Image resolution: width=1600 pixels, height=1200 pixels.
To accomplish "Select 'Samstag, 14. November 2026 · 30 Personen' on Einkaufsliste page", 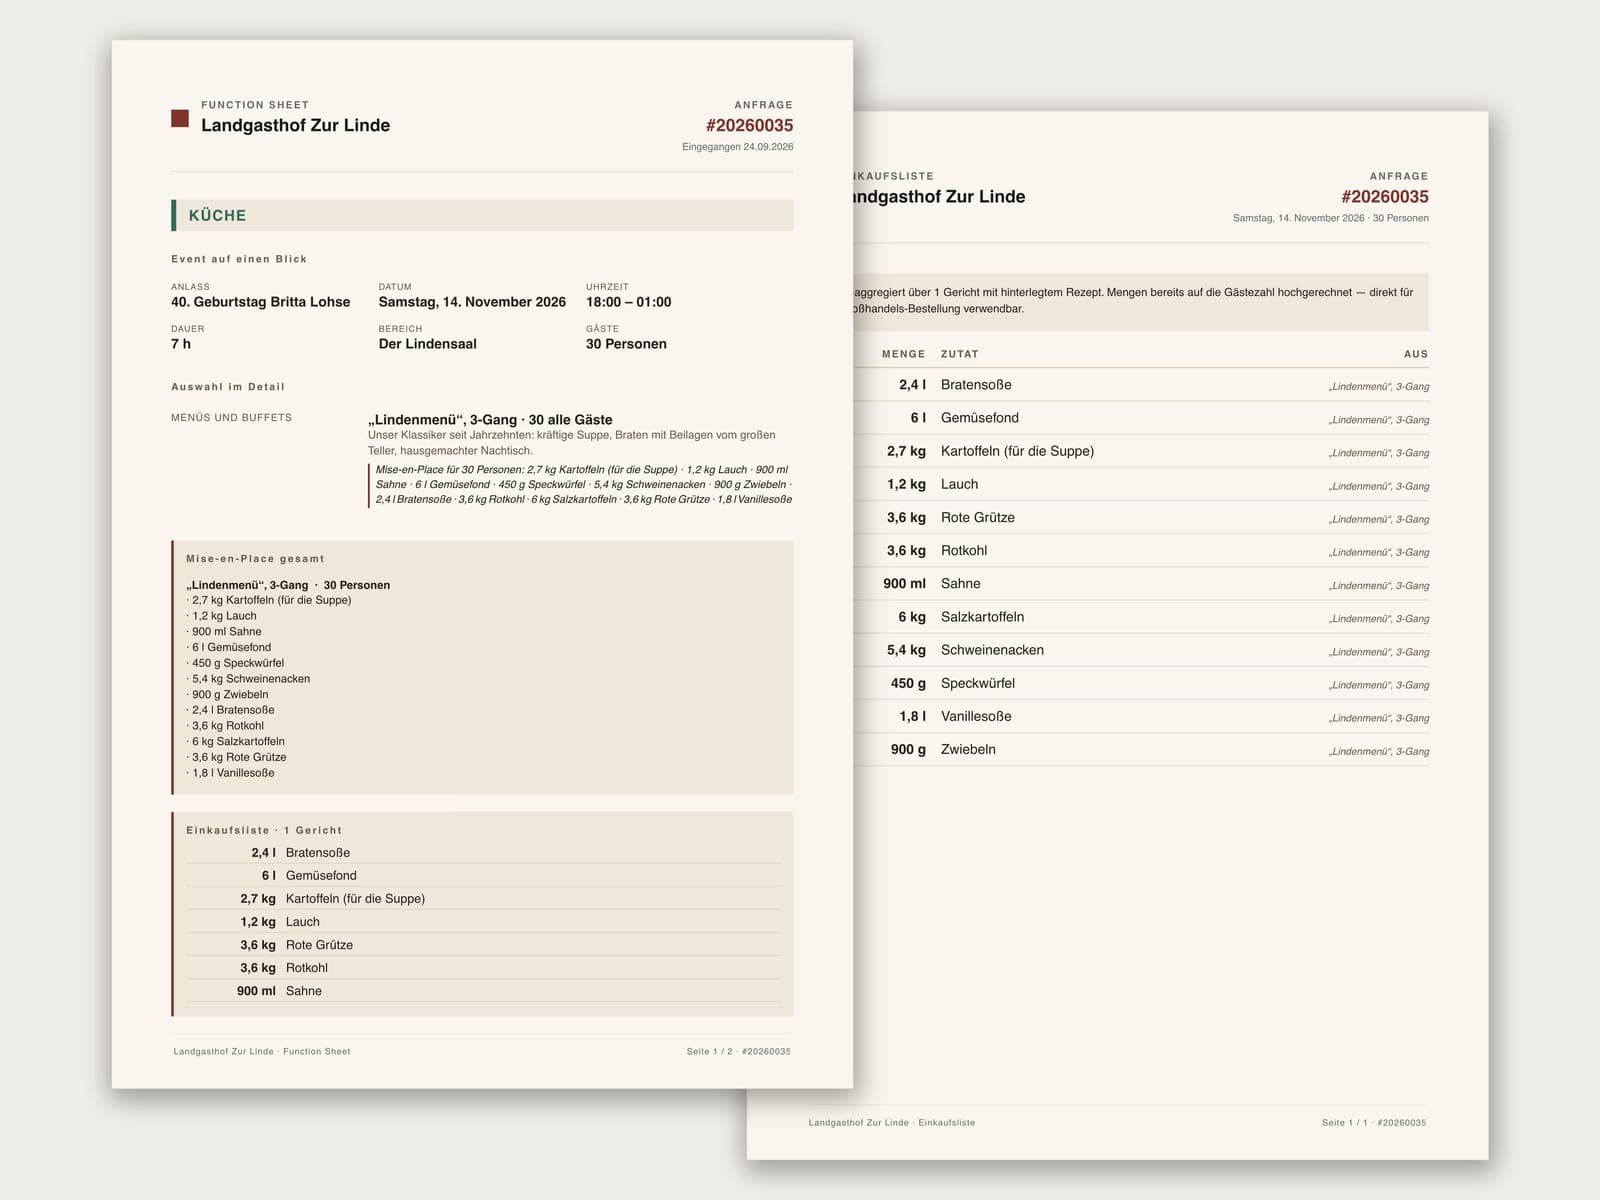I will tap(1331, 218).
